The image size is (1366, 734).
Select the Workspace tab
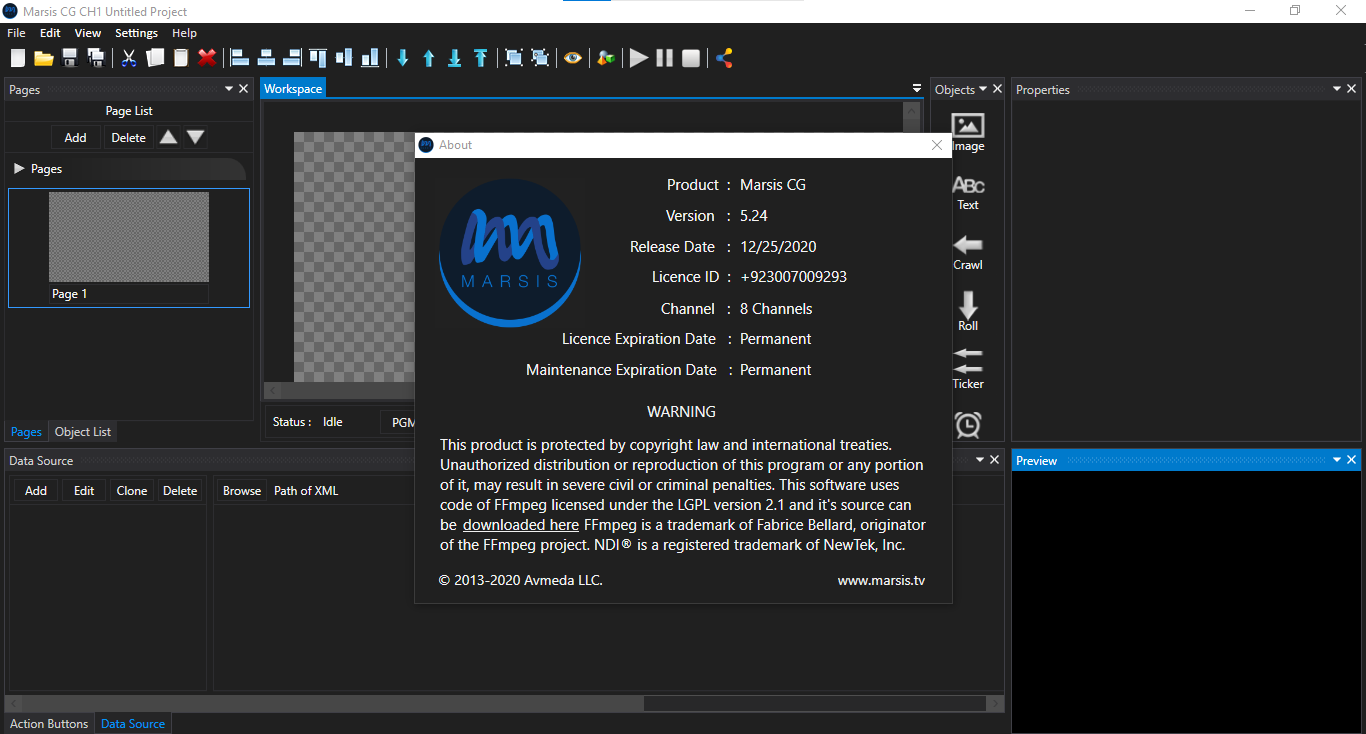(293, 89)
